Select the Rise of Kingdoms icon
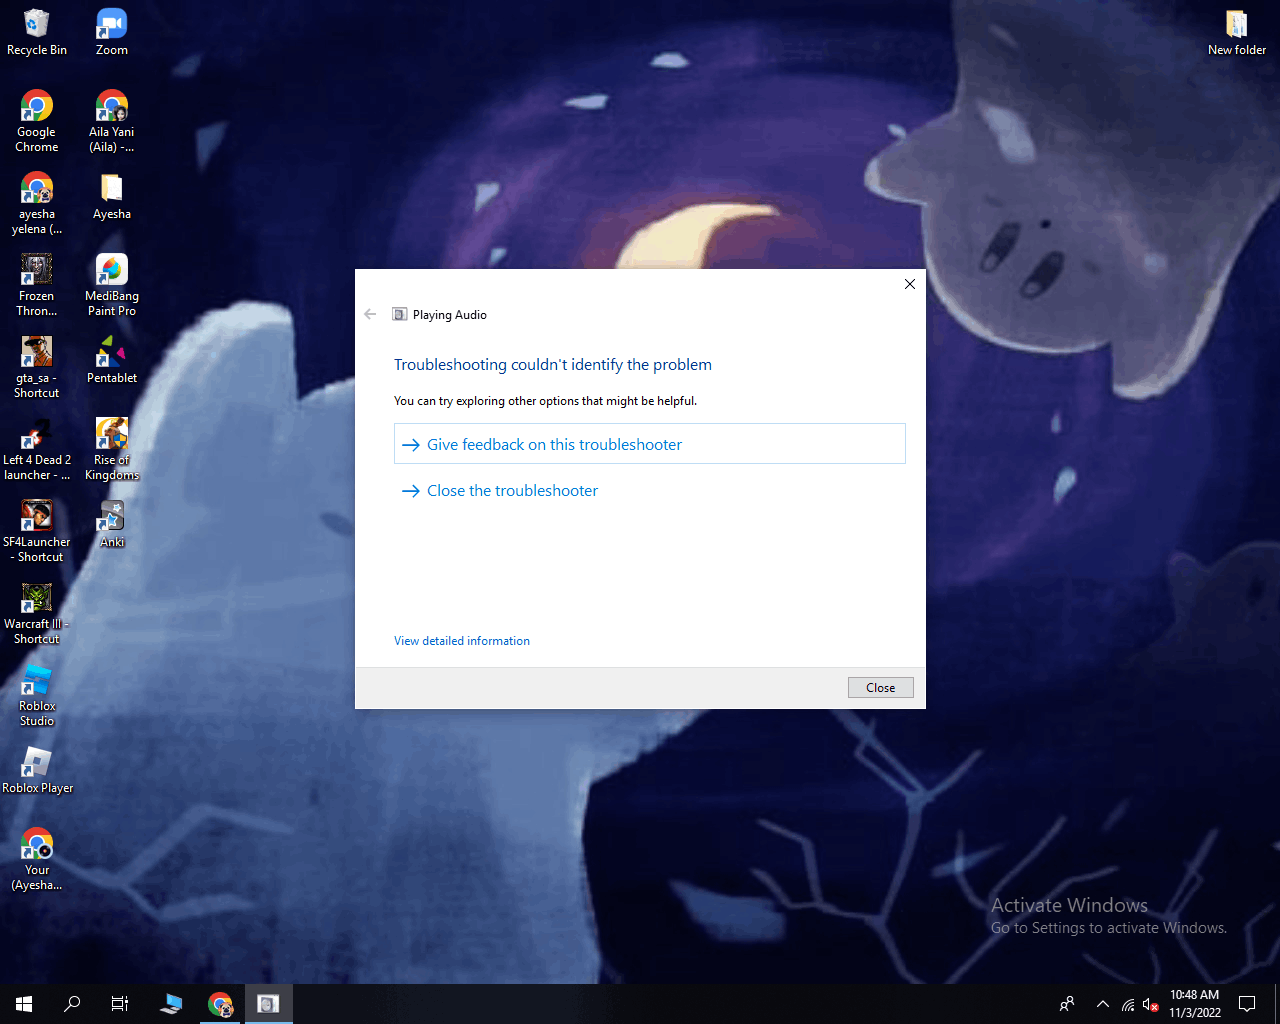The height and width of the screenshot is (1024, 1280). tap(111, 449)
